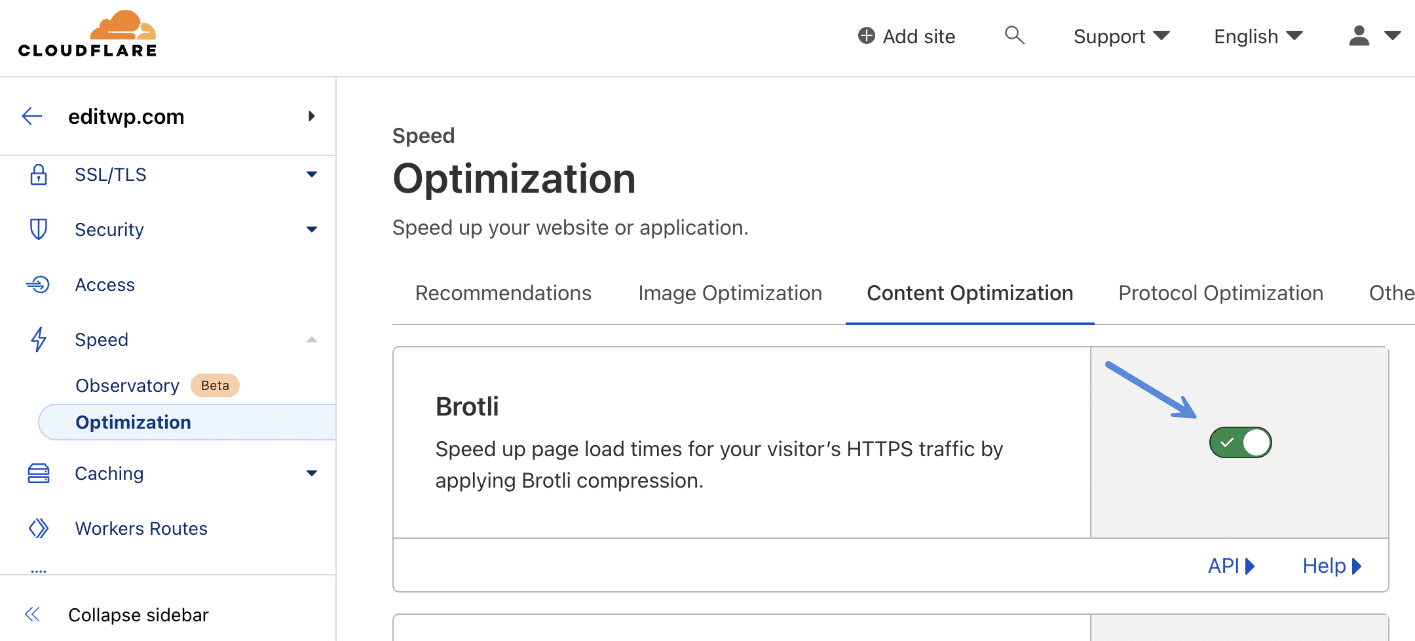Open the Image Optimization tab

[x=730, y=293]
